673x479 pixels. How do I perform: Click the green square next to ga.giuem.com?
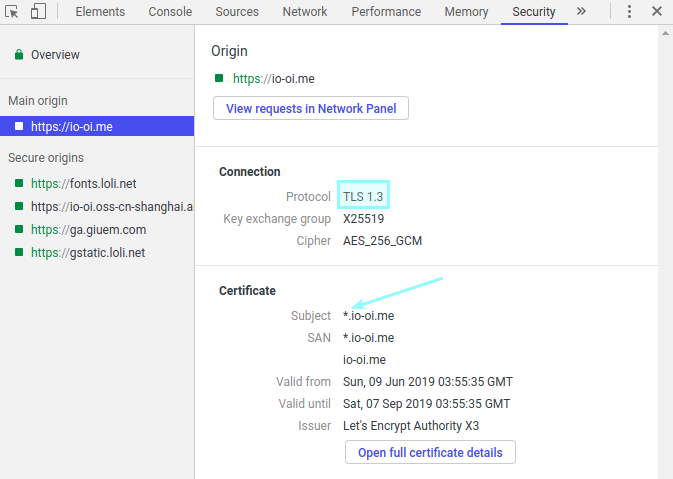click(19, 229)
